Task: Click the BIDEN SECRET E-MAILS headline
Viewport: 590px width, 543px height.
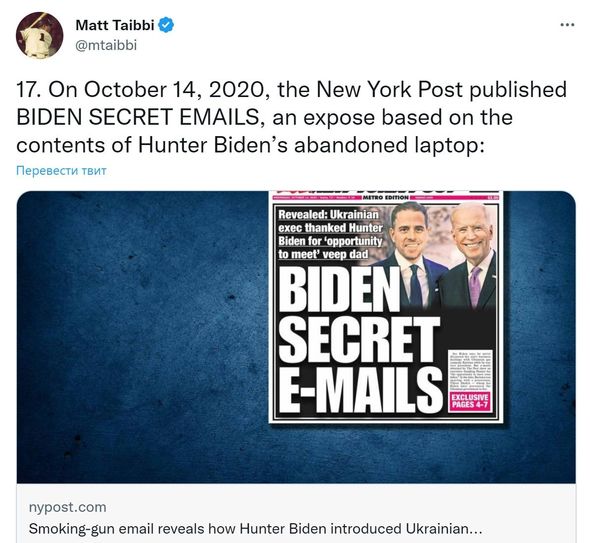Action: click(359, 339)
